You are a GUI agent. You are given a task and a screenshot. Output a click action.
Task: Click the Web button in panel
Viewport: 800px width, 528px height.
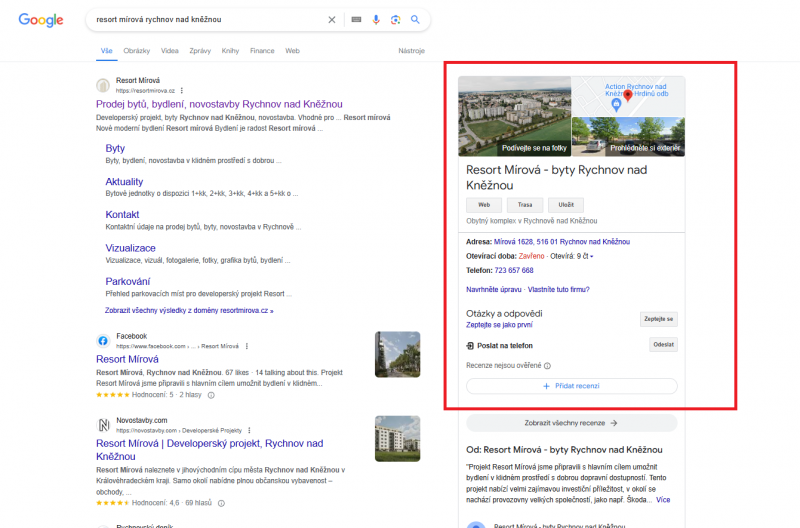pyautogui.click(x=484, y=205)
